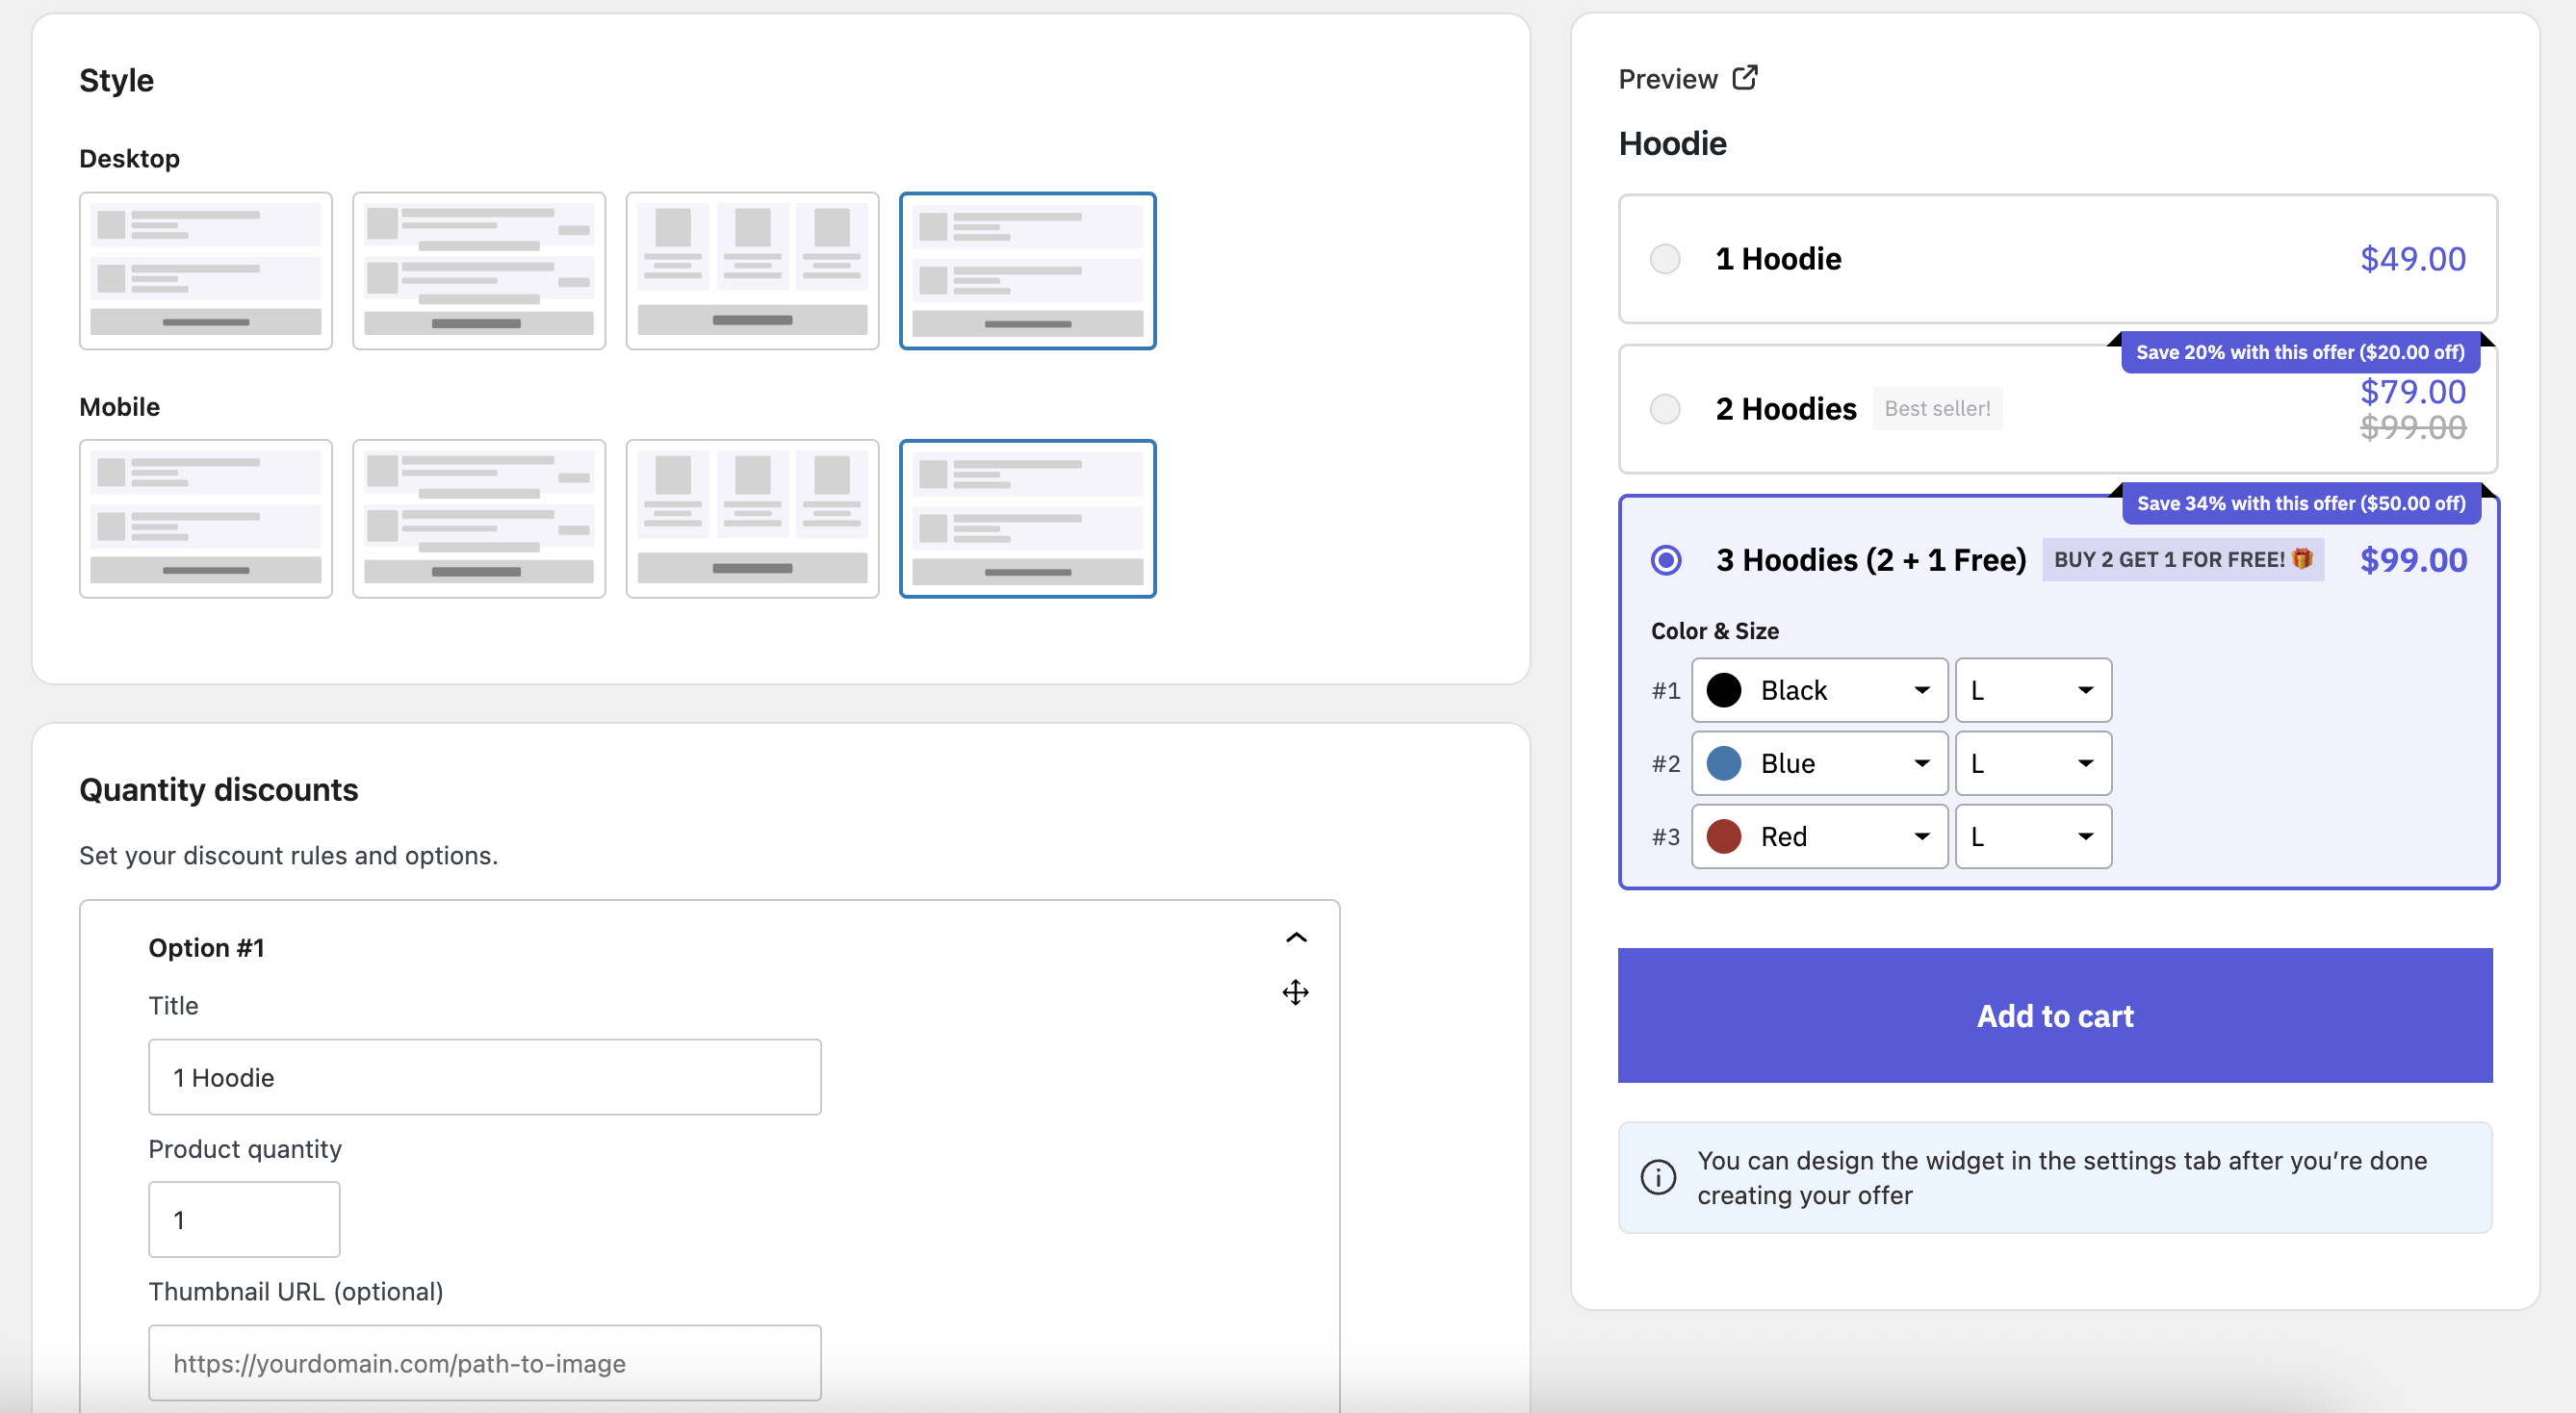Open the #2 Blue color dropdown
Screen dimensions: 2576x1413
1819,763
